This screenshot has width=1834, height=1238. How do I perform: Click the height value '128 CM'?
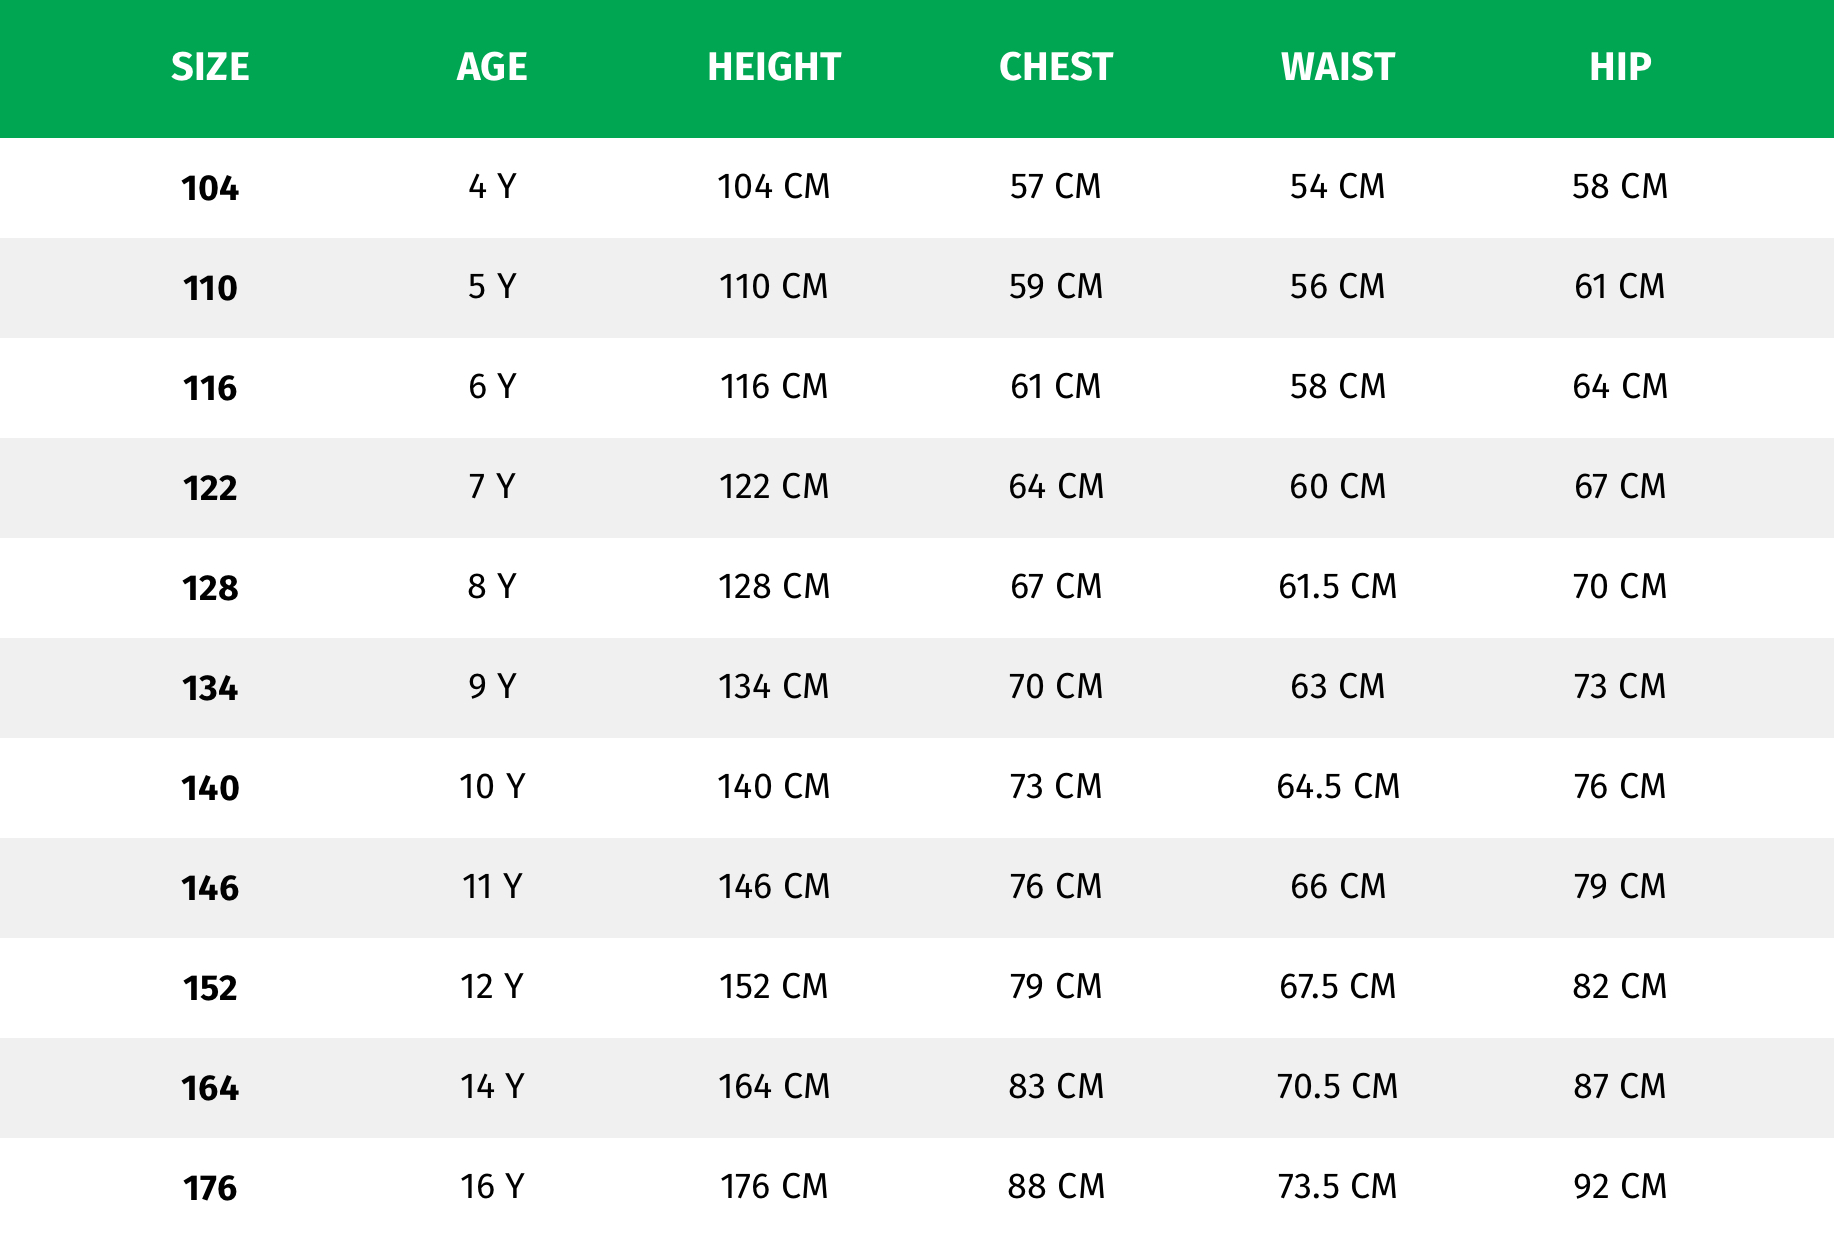point(774,586)
